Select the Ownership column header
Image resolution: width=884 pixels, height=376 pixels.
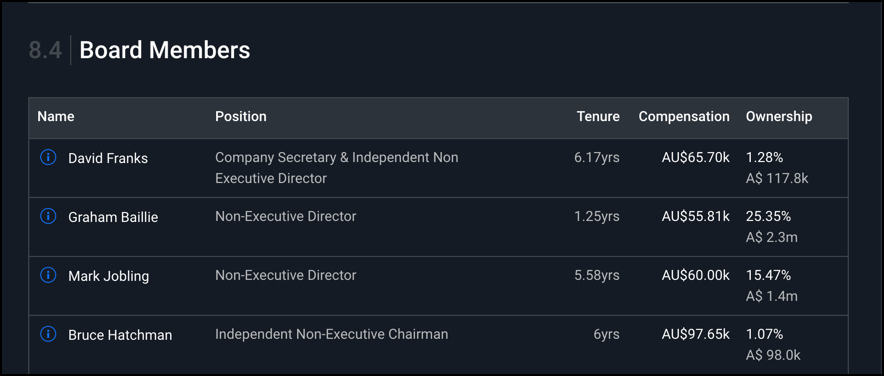click(x=779, y=117)
